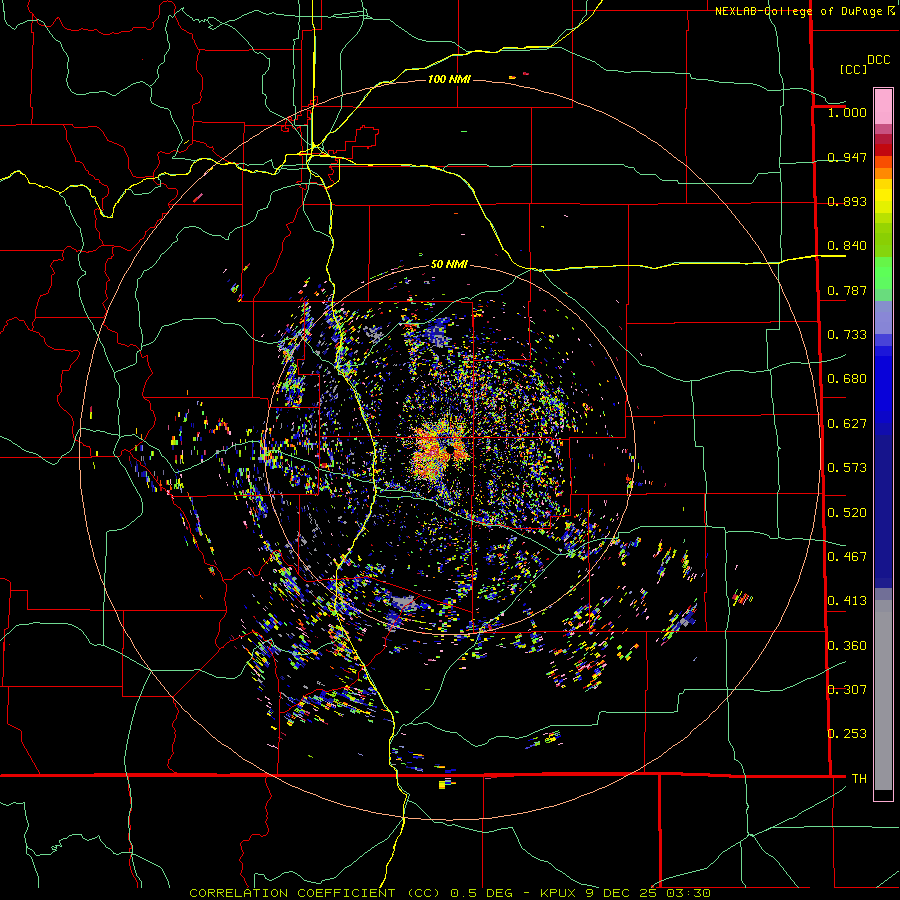Click the 0.253 color scale value
The height and width of the screenshot is (900, 900).
point(847,734)
